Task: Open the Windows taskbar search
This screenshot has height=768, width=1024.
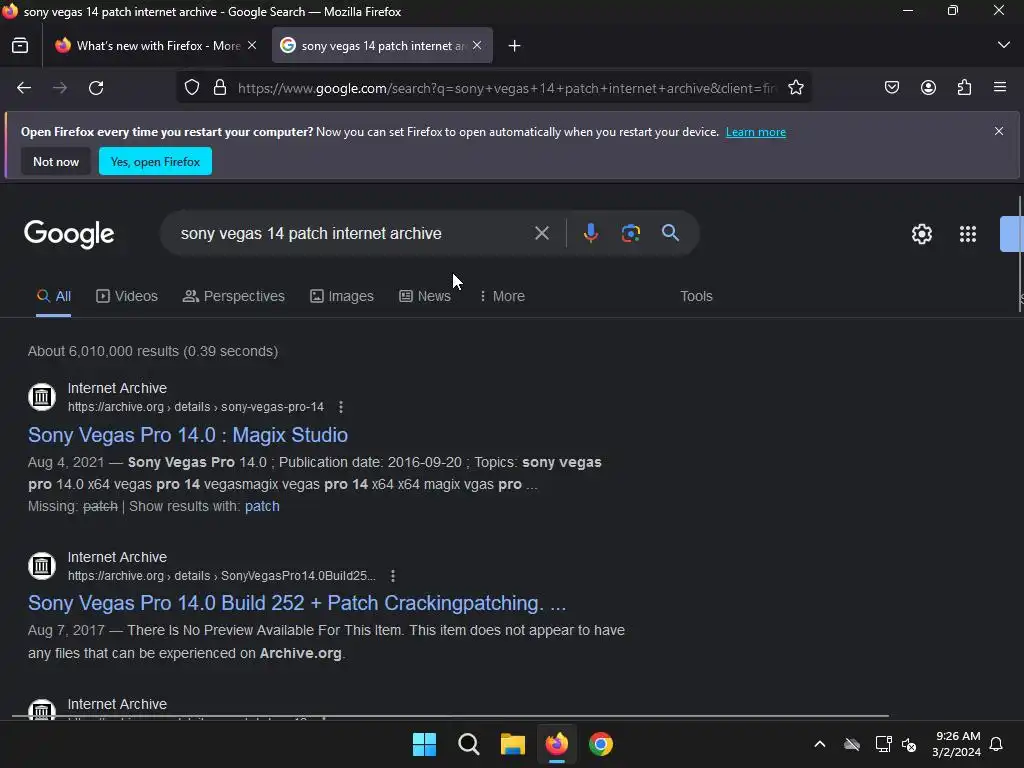Action: point(469,744)
